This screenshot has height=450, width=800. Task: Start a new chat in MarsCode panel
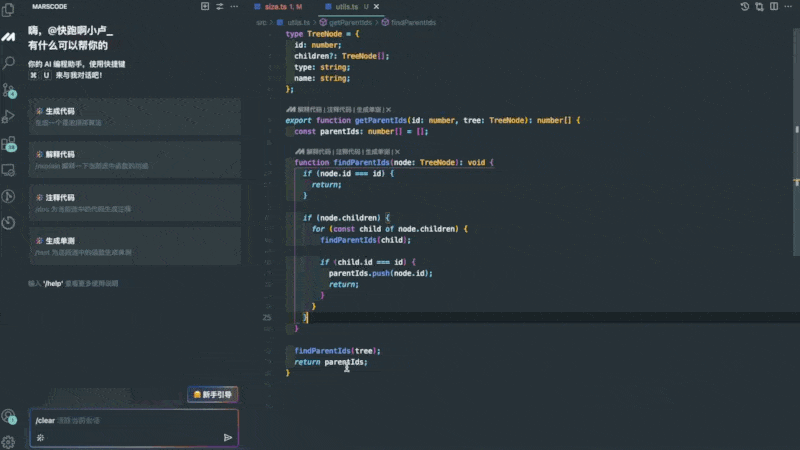click(205, 7)
